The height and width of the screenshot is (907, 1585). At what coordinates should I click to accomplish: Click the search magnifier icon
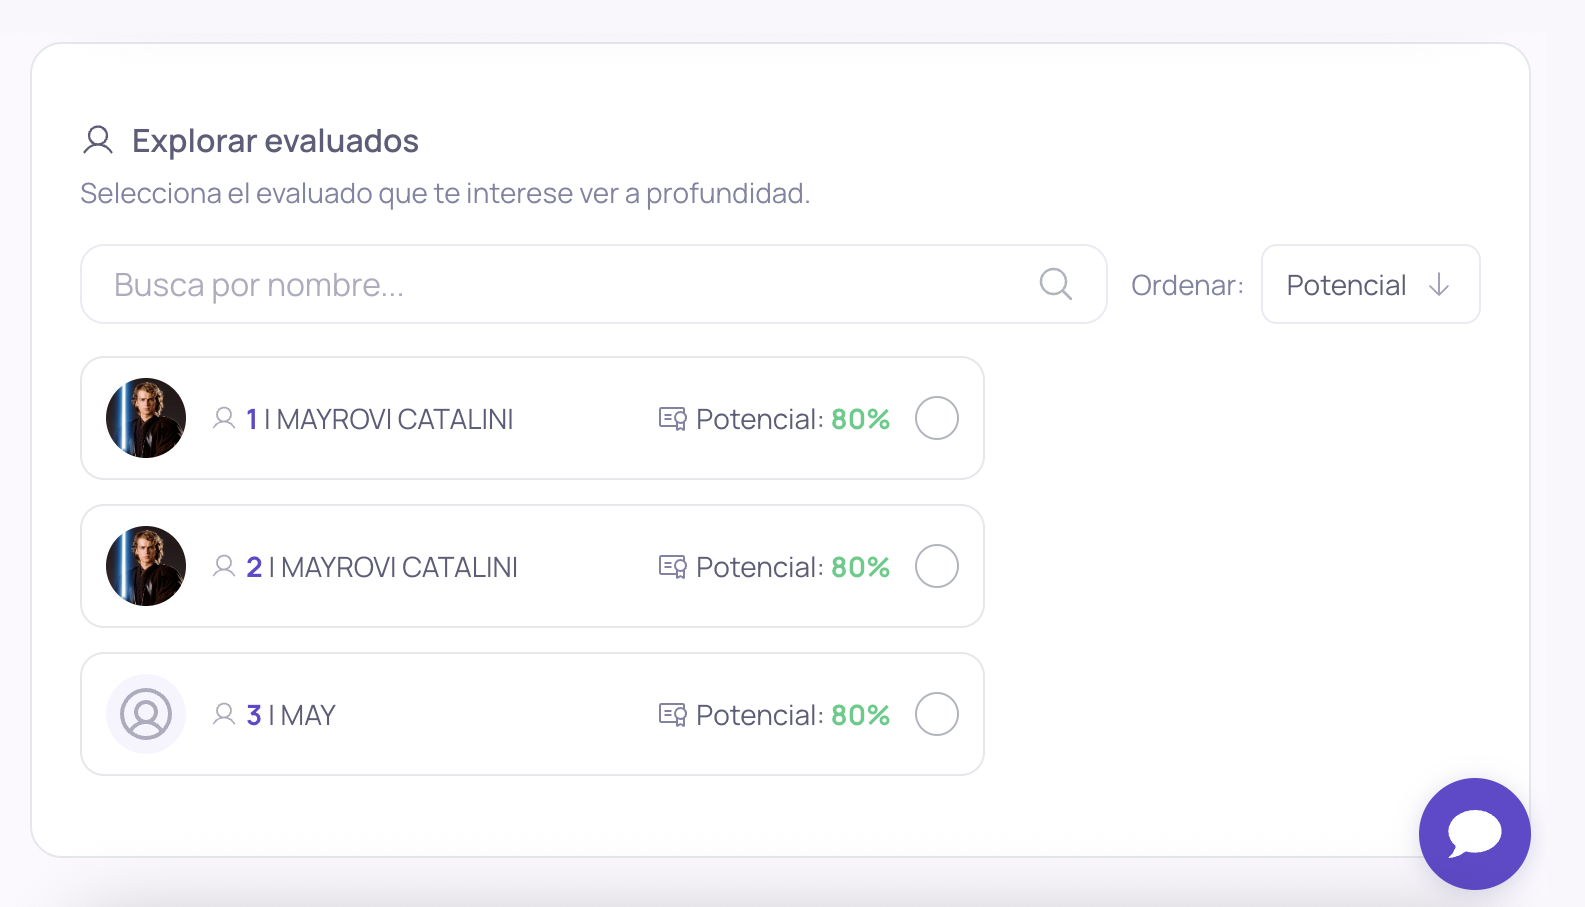click(1055, 284)
